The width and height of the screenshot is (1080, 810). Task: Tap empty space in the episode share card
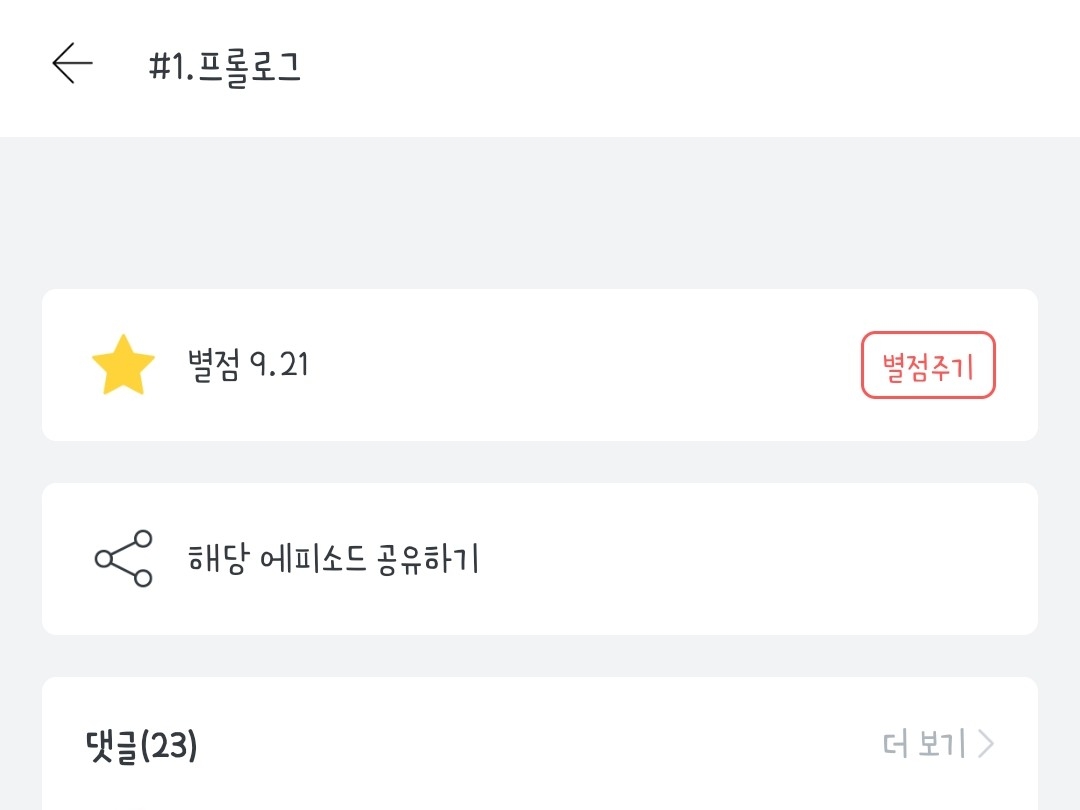(x=750, y=558)
